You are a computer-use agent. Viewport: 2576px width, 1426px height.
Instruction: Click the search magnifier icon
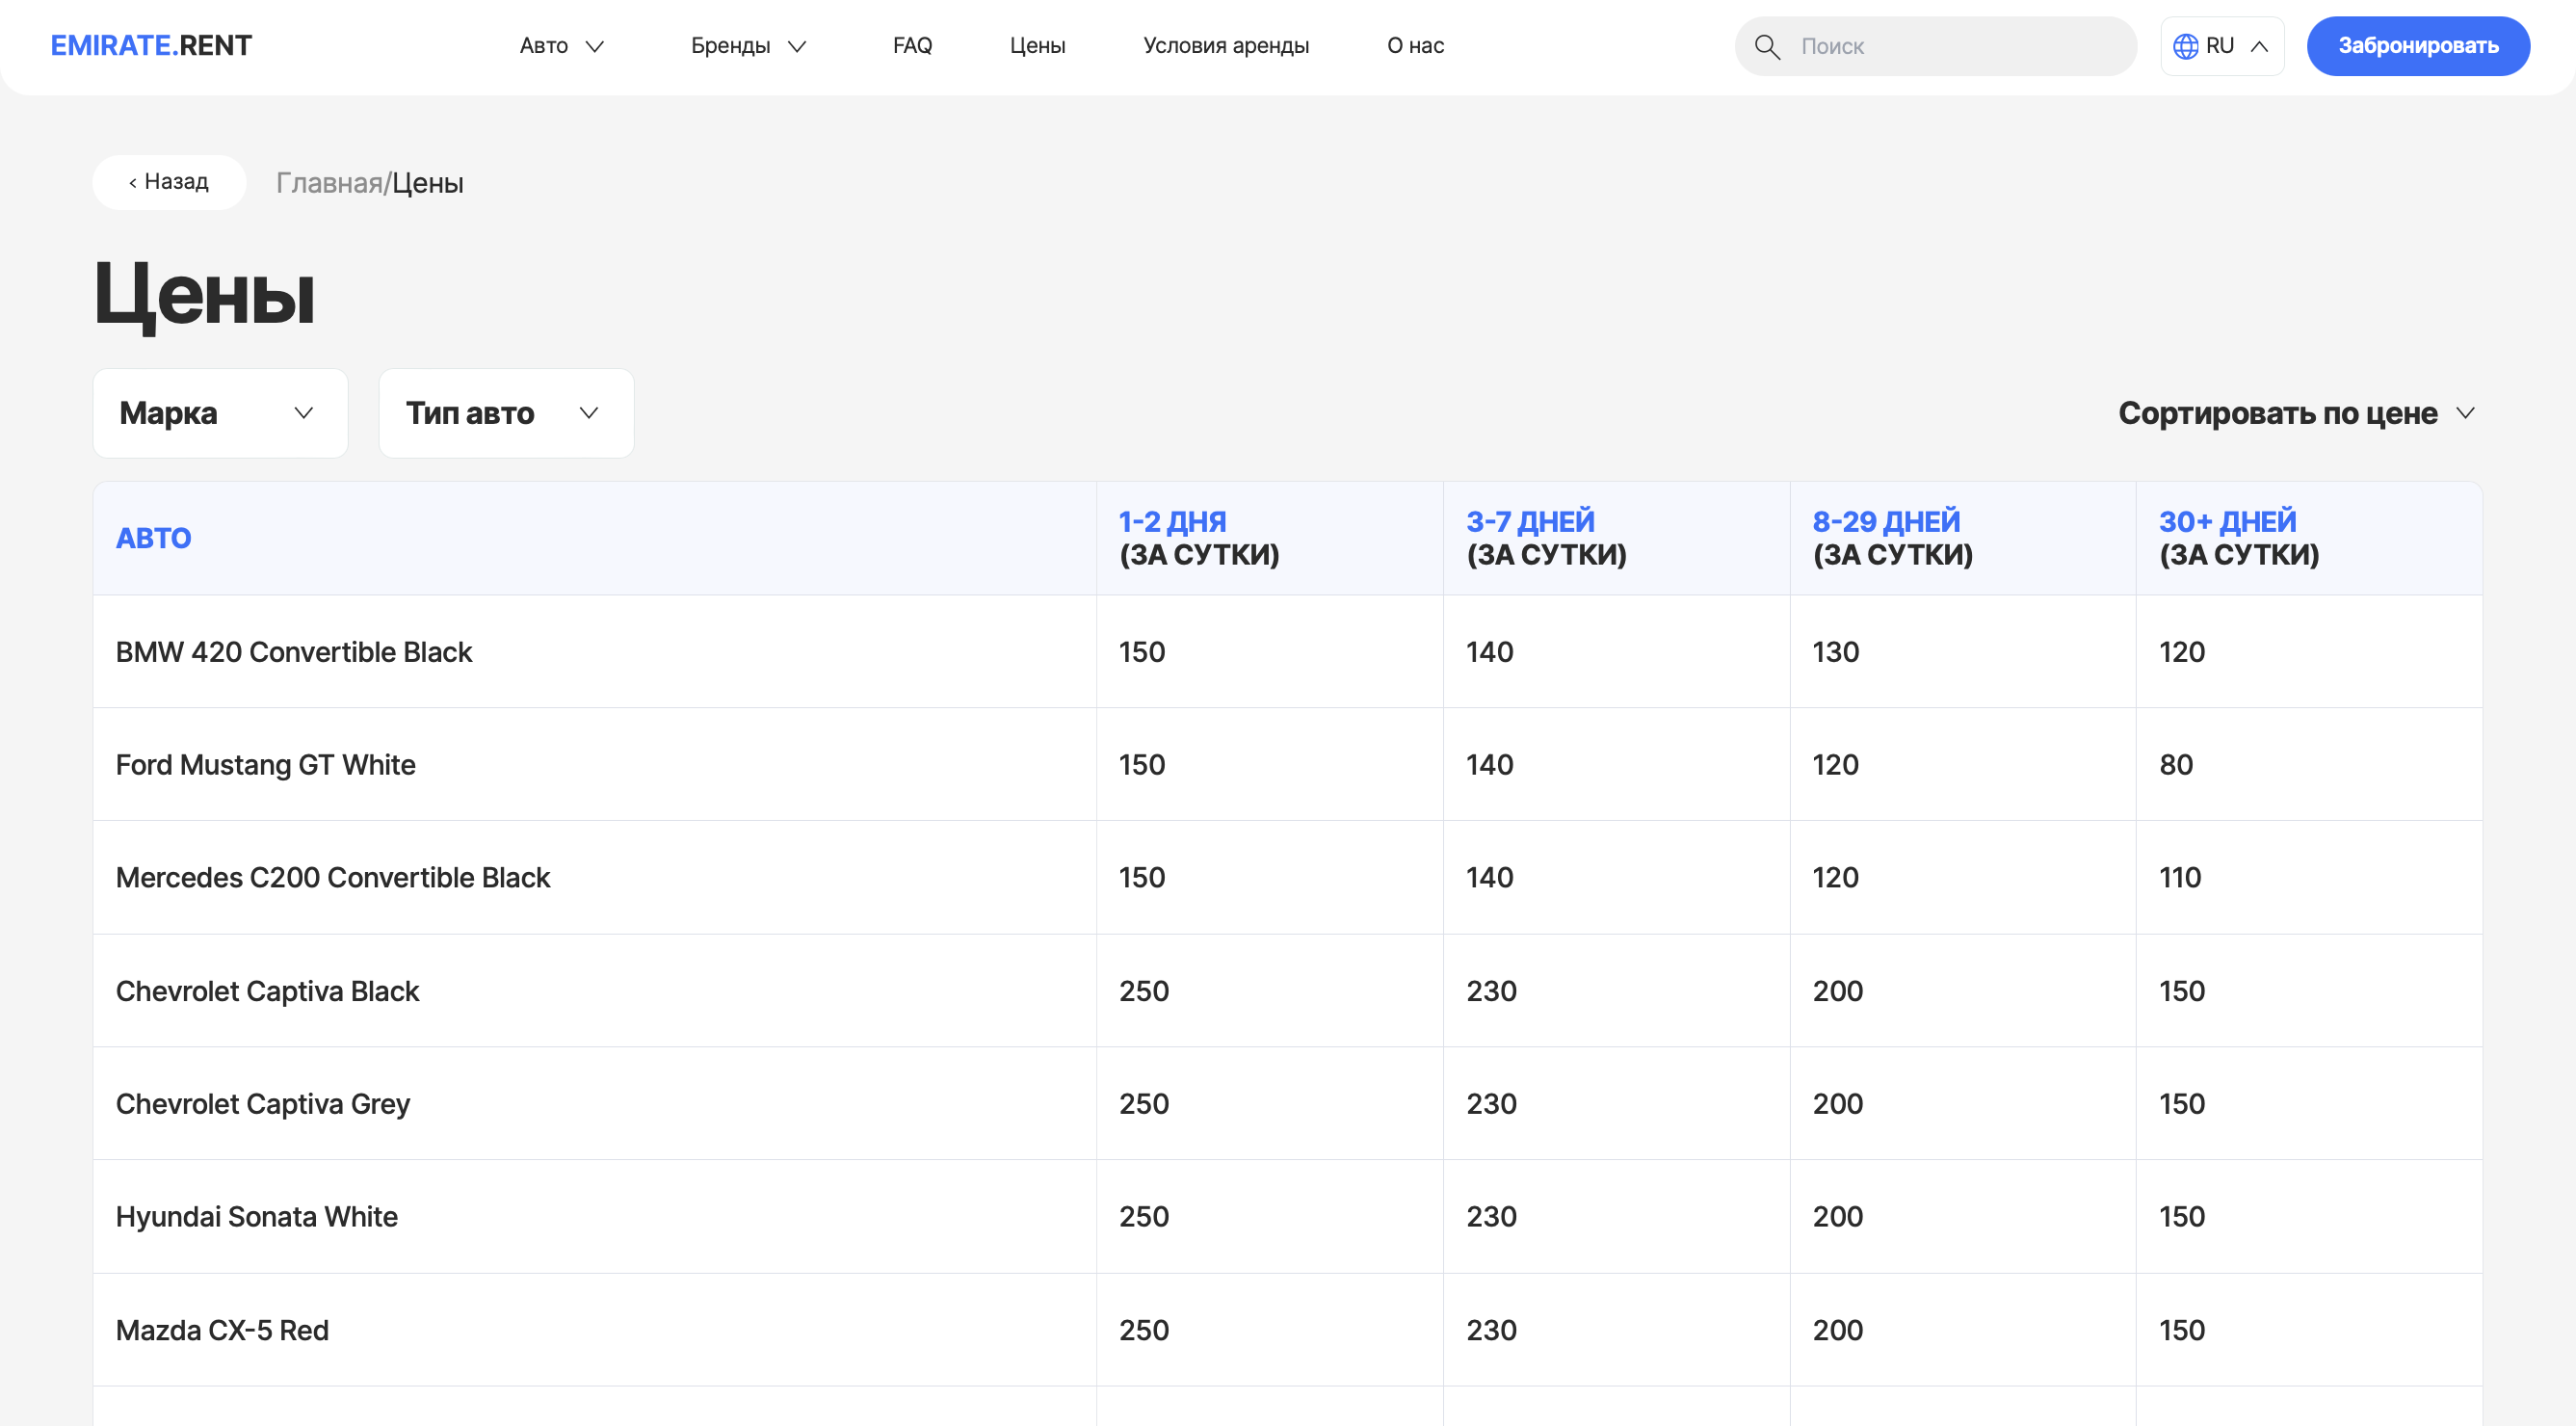coord(1767,47)
